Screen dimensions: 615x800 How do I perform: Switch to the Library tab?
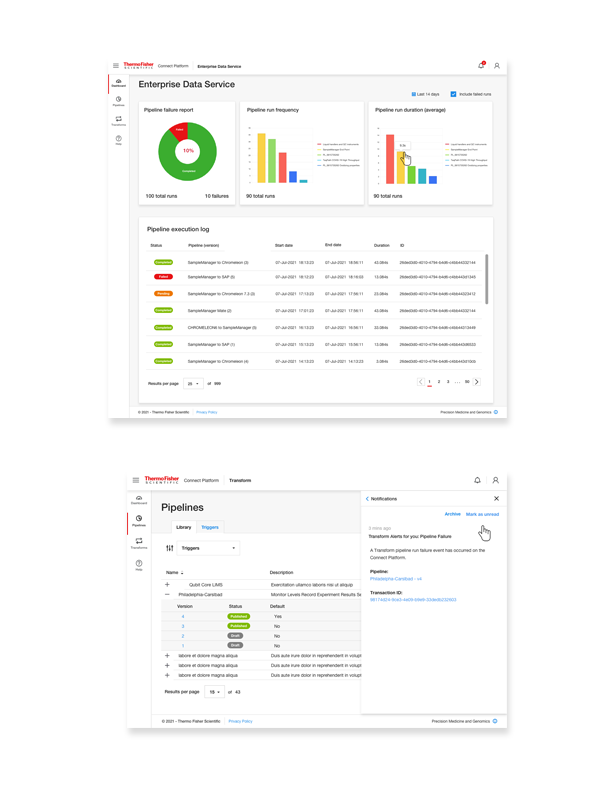(x=184, y=527)
